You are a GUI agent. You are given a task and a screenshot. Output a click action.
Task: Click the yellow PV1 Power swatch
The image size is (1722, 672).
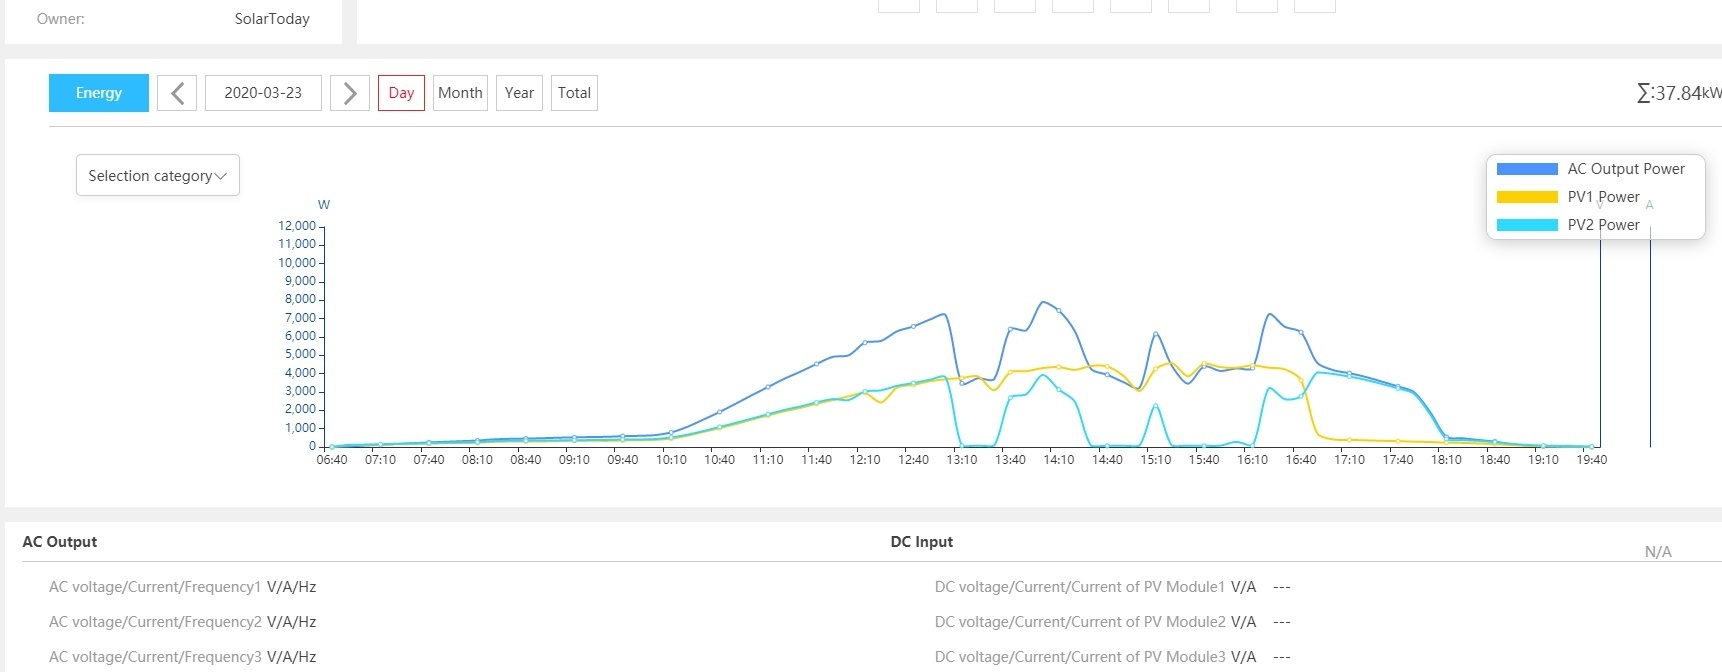[x=1527, y=197]
